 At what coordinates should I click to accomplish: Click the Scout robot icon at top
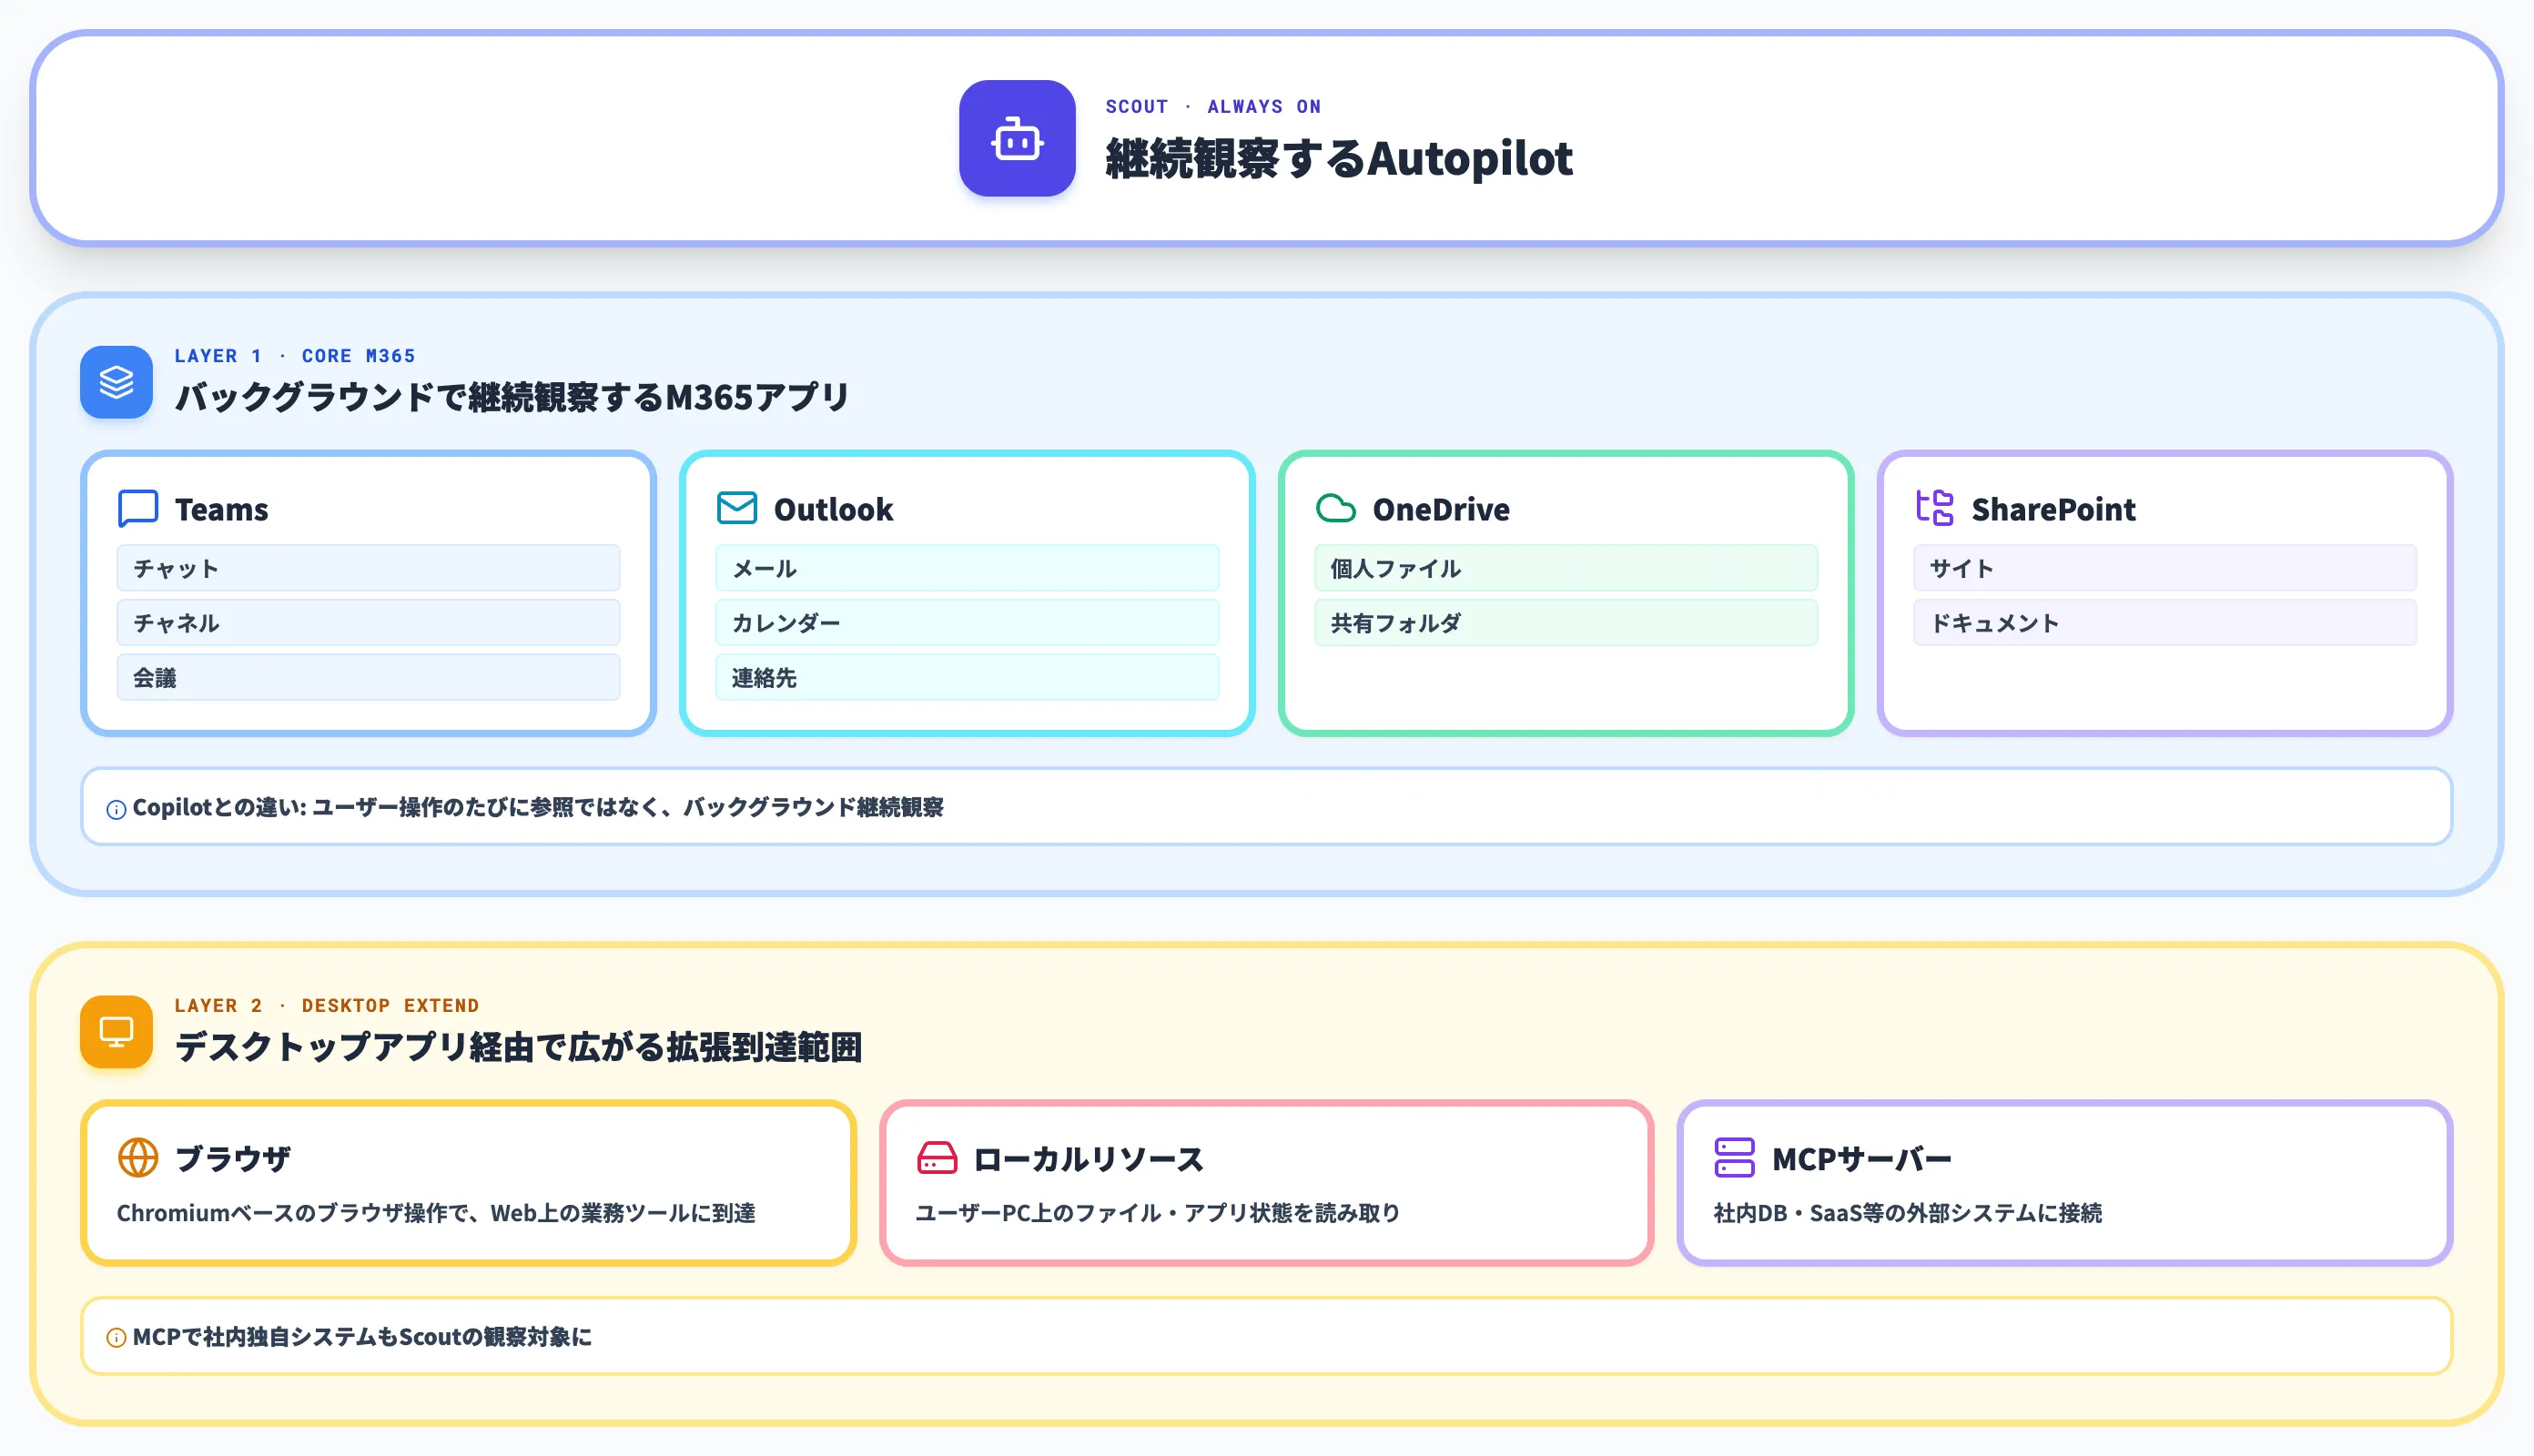click(x=1017, y=138)
